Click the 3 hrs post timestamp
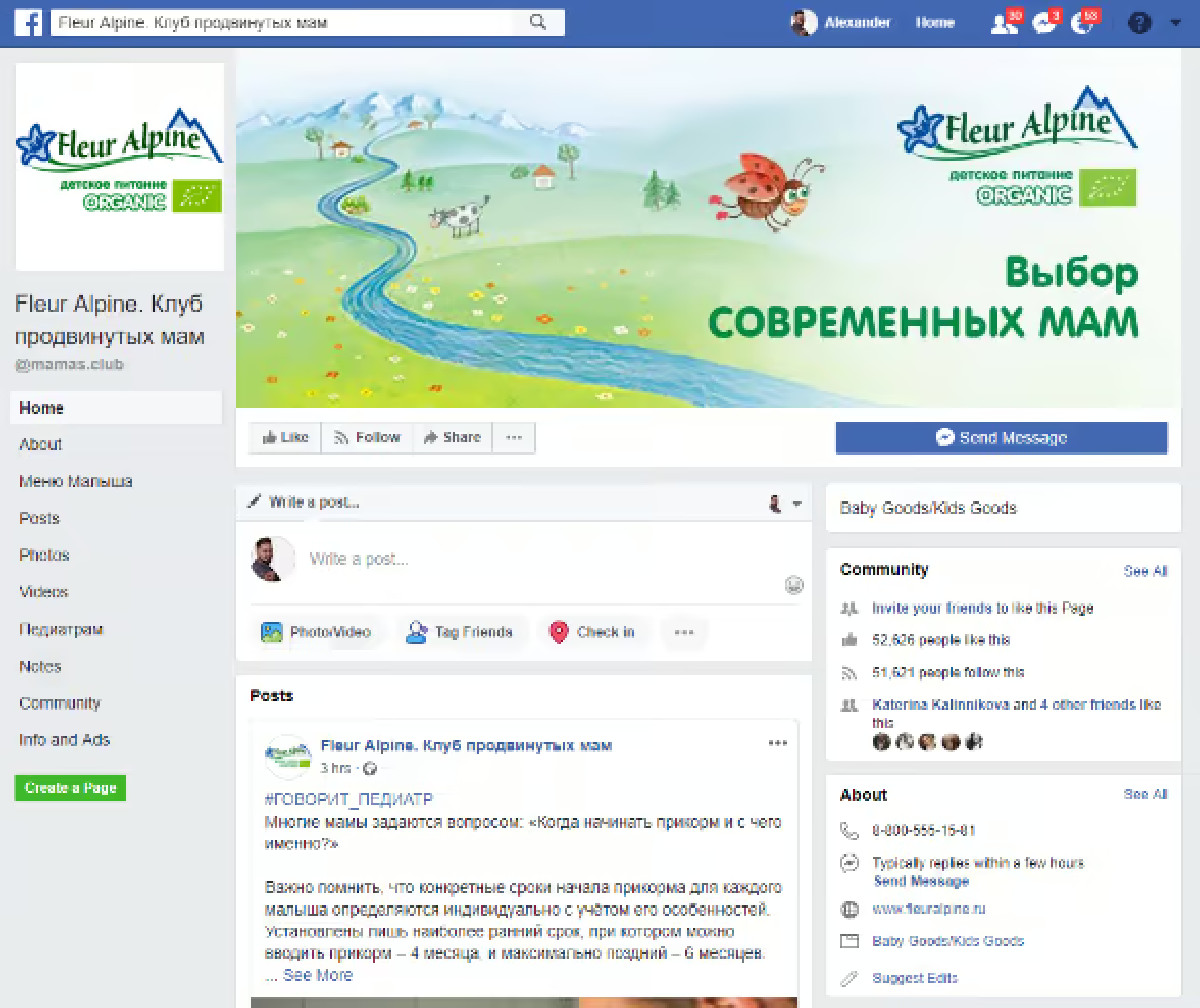 [336, 768]
